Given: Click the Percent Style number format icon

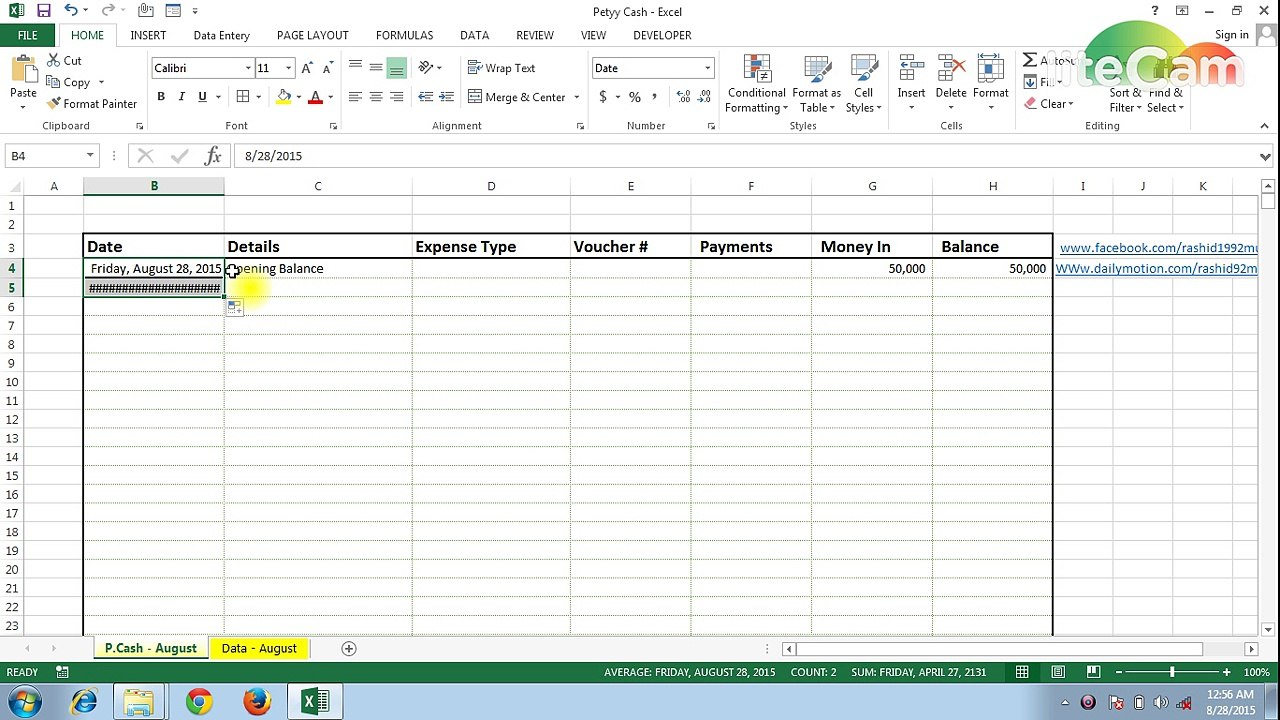Looking at the screenshot, I should coord(634,97).
